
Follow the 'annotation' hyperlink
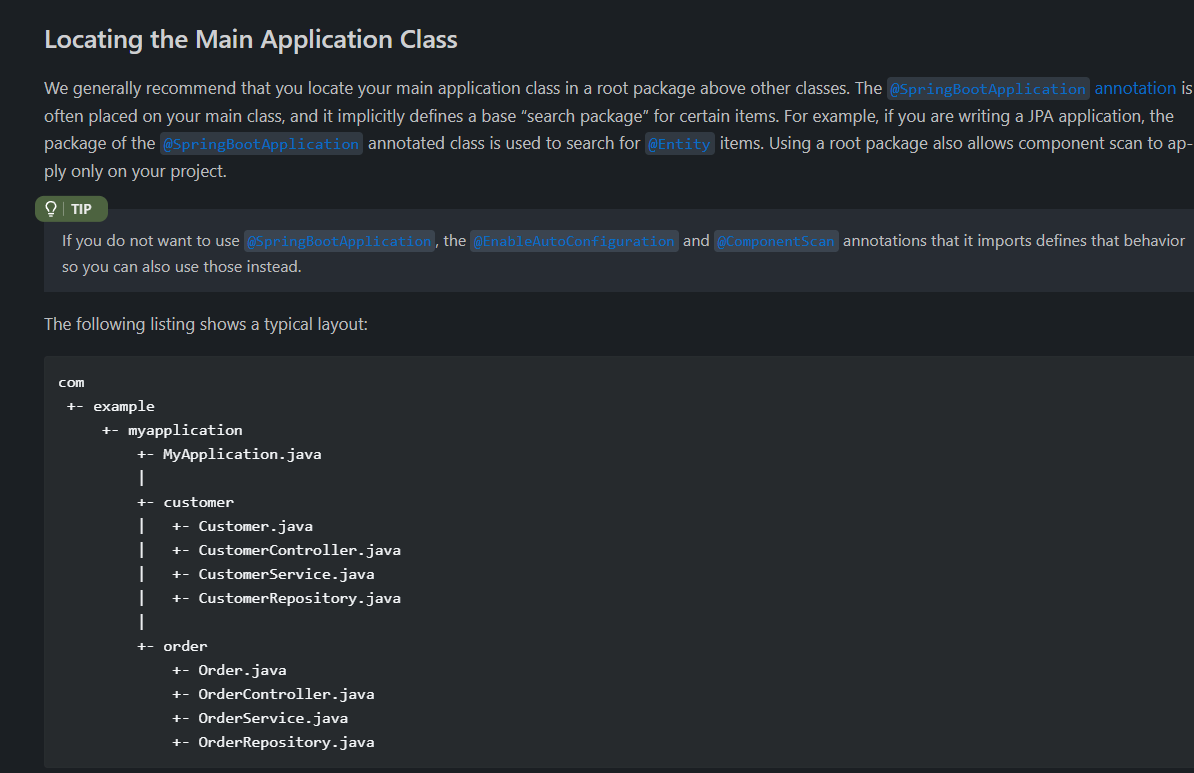point(1135,88)
